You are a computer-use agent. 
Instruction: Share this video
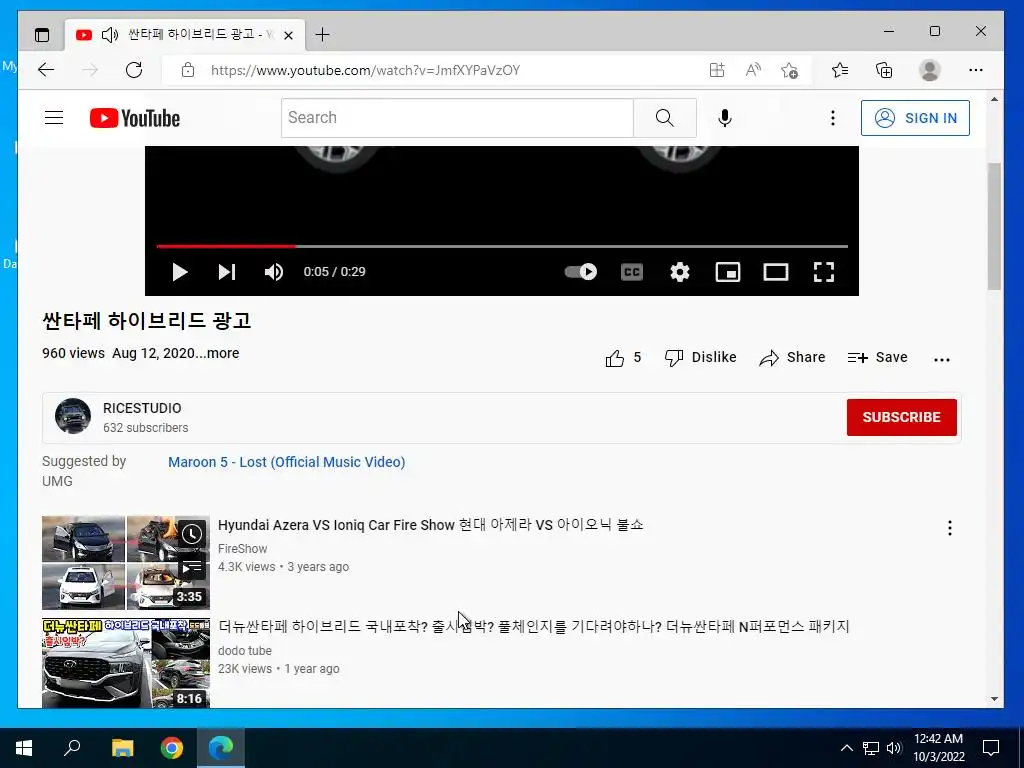(x=792, y=358)
